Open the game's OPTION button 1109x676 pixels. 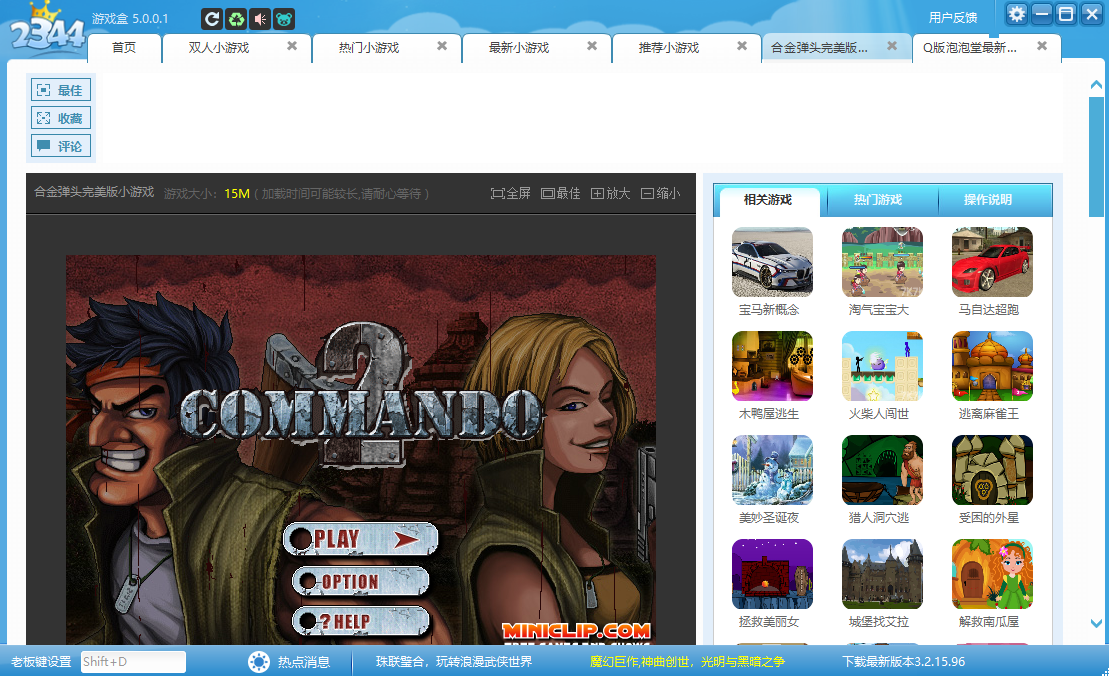(361, 581)
